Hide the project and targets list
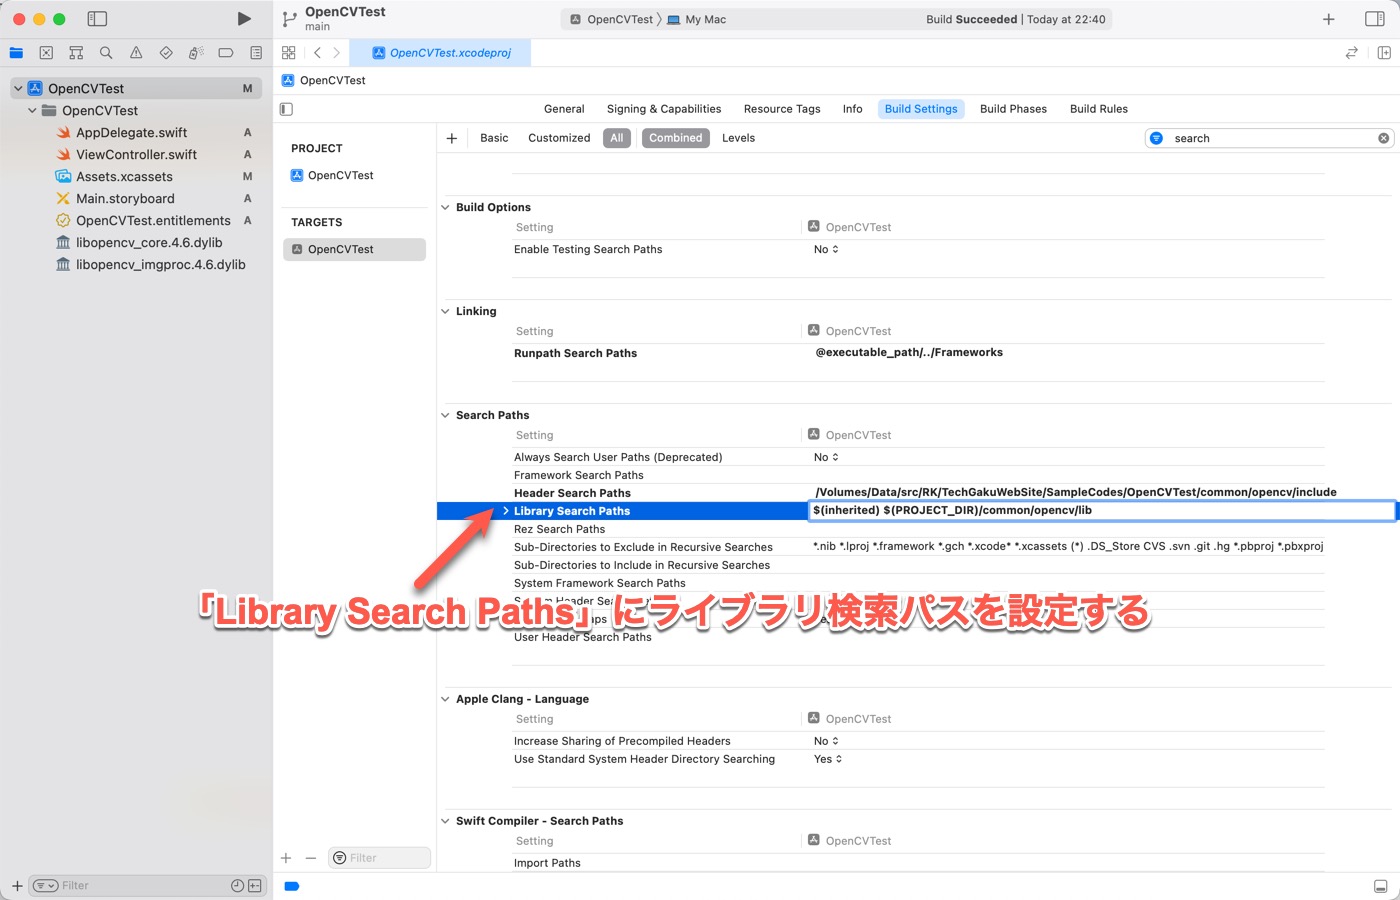 click(x=287, y=109)
